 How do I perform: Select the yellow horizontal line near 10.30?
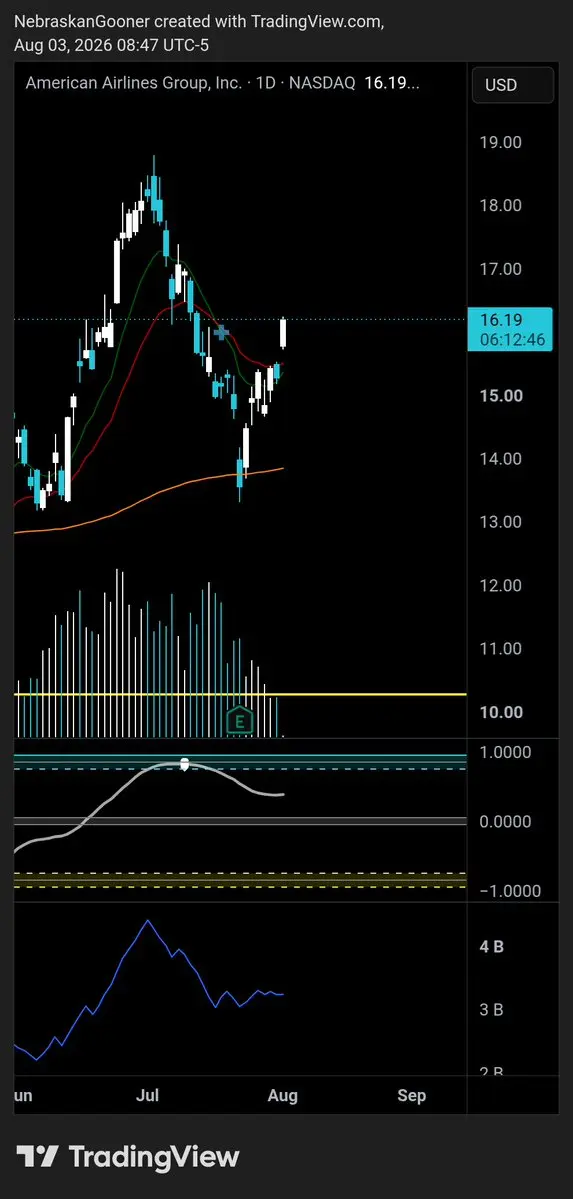click(240, 694)
